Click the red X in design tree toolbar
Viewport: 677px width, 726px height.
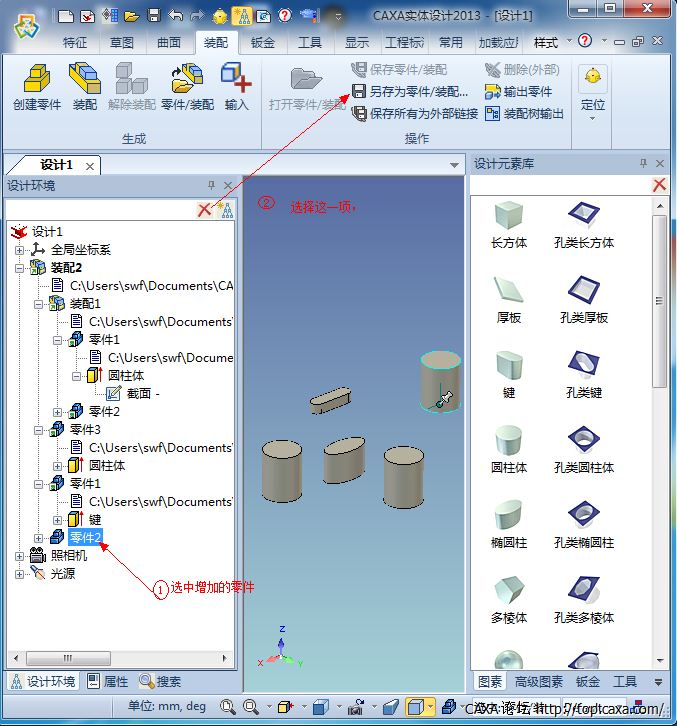coord(204,210)
